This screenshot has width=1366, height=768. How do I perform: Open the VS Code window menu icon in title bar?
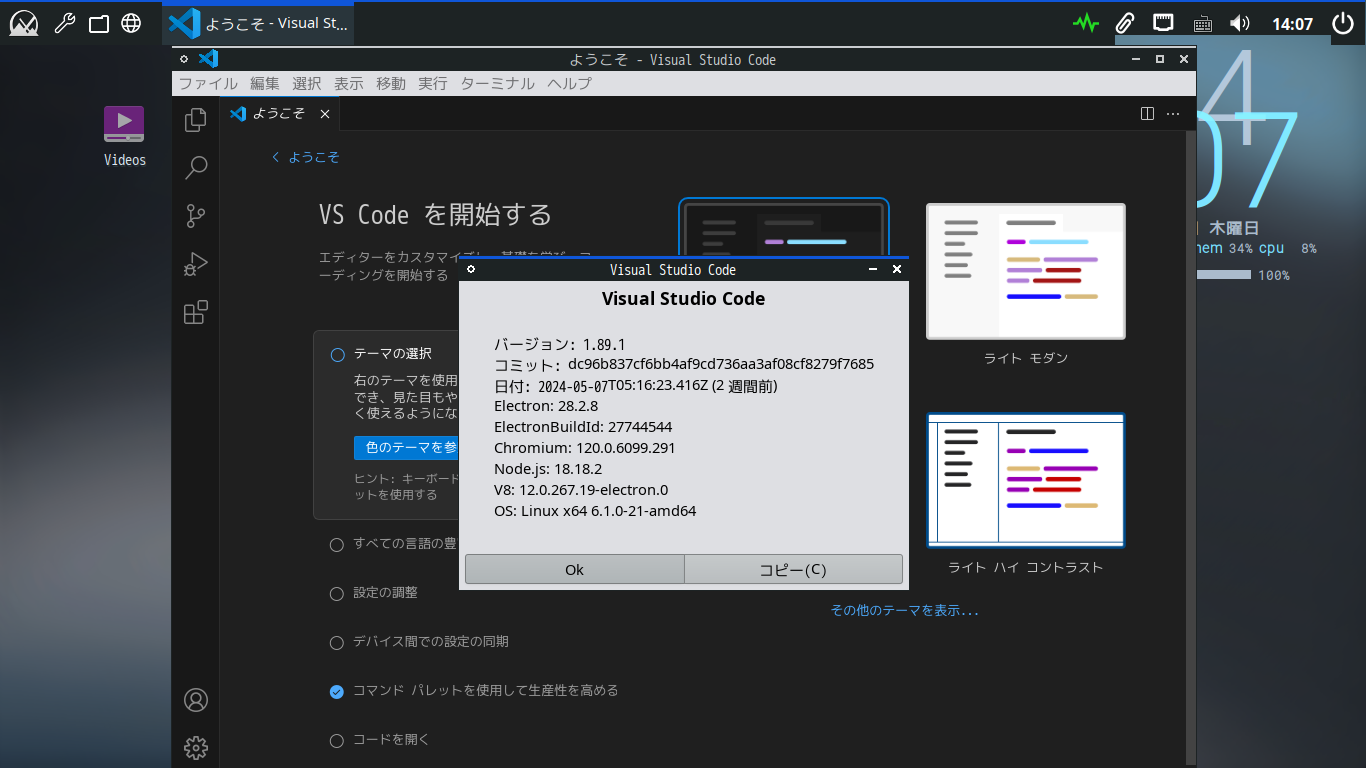184,59
